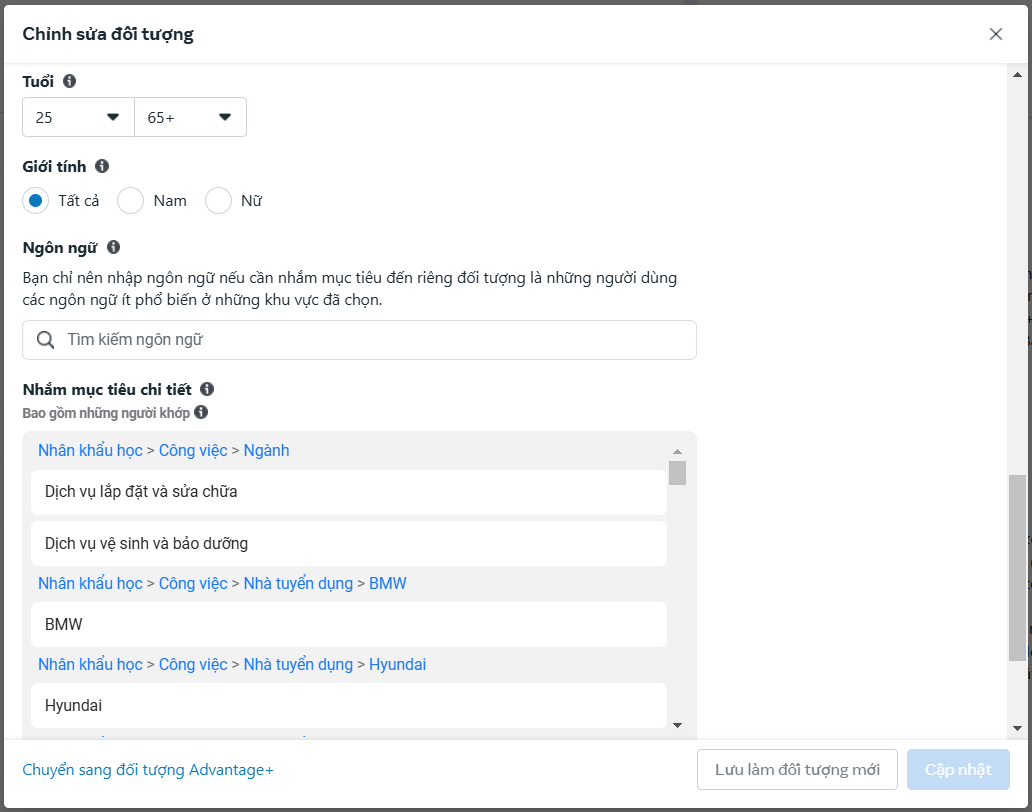Close the Chỉnh sửa đối tượng dialog

tap(995, 34)
